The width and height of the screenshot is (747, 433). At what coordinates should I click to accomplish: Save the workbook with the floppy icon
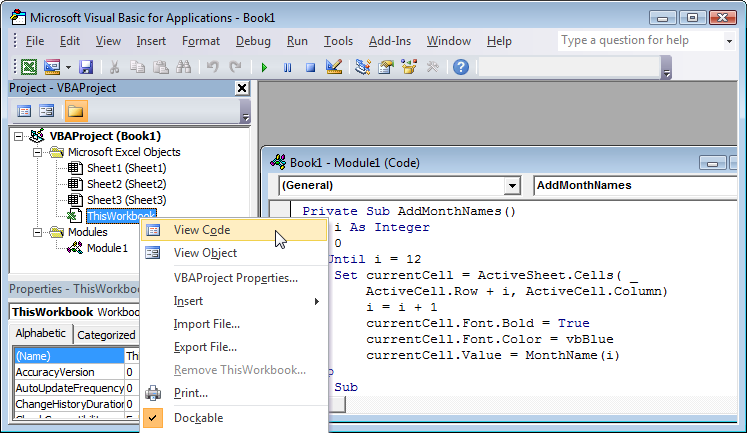point(86,67)
